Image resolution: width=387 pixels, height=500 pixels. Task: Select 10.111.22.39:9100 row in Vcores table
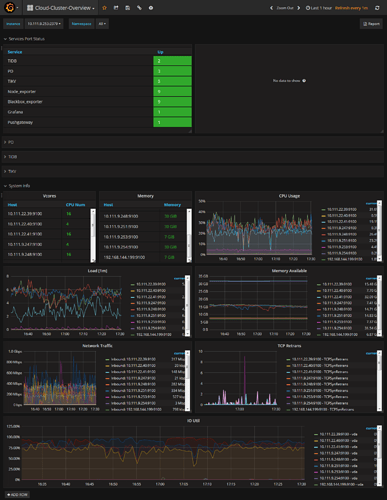point(47,214)
